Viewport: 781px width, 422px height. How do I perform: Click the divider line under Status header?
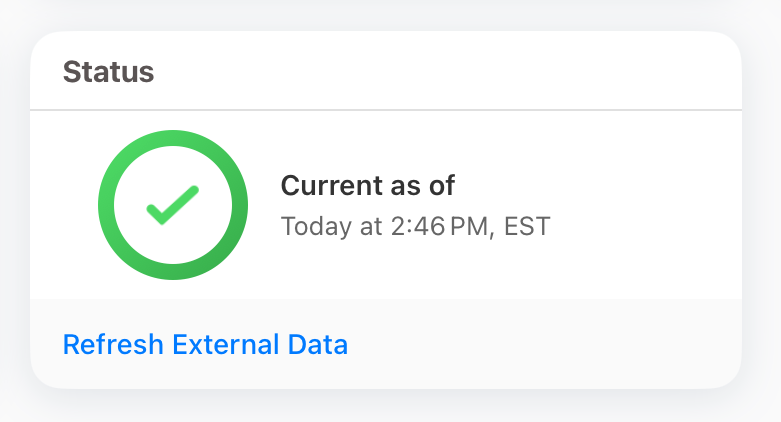pos(386,109)
